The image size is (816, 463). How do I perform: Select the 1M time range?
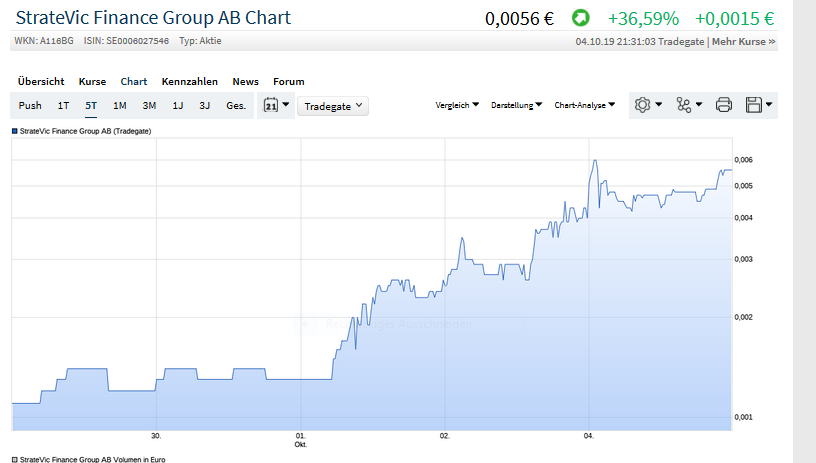click(x=120, y=106)
